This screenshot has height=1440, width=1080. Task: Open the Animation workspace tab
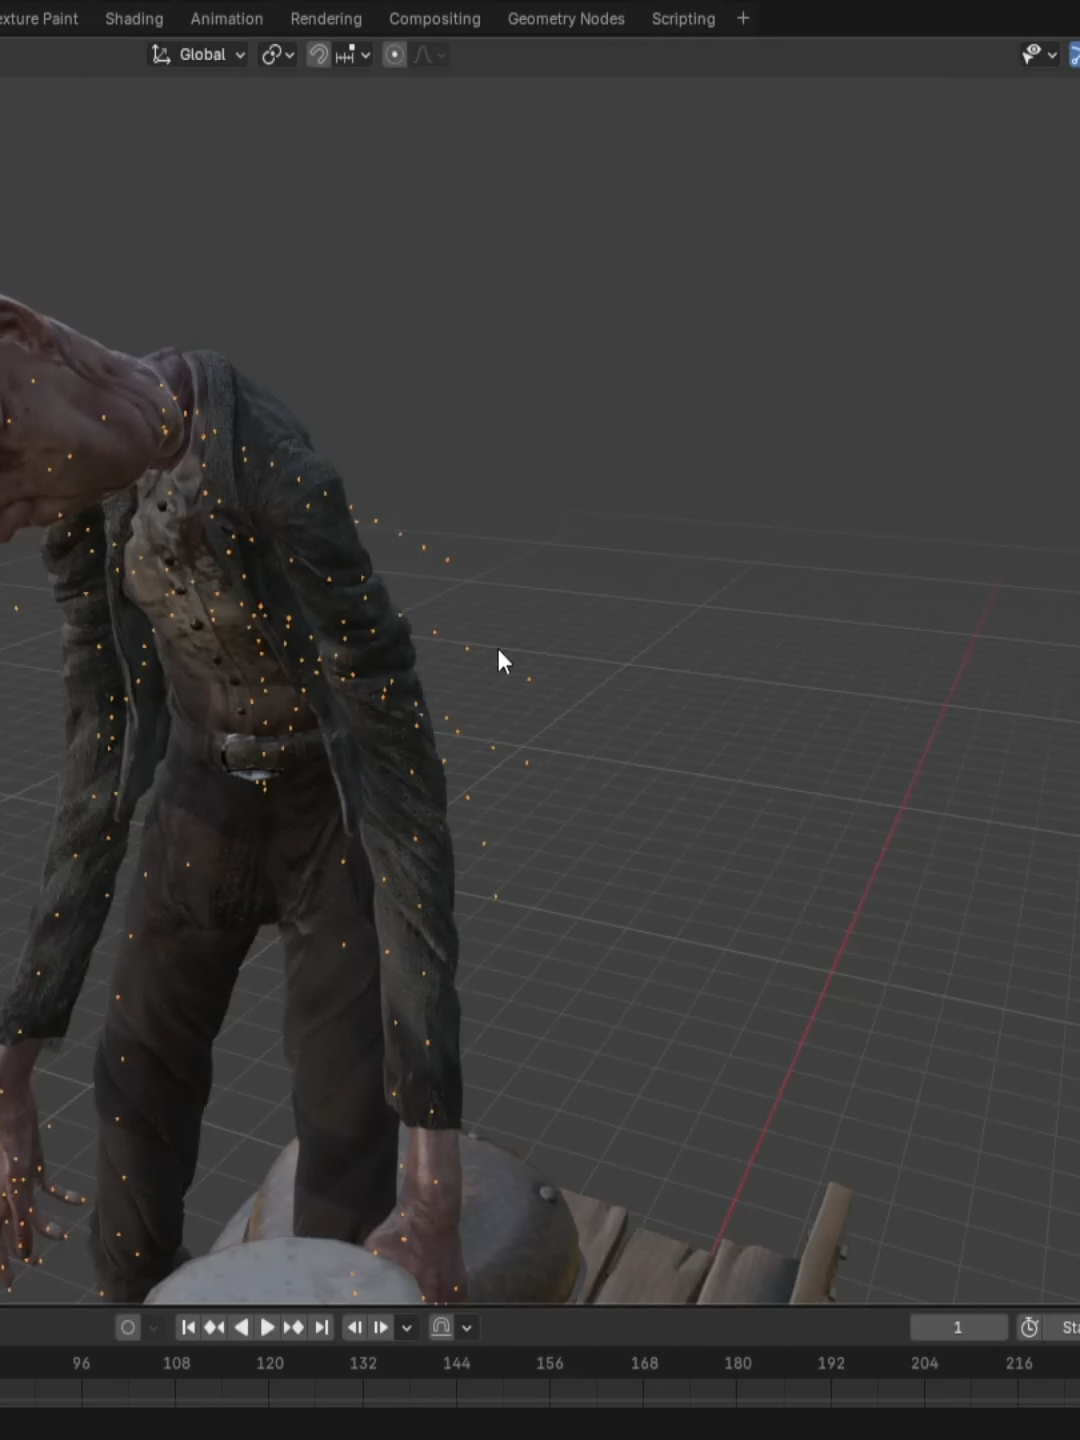227,19
